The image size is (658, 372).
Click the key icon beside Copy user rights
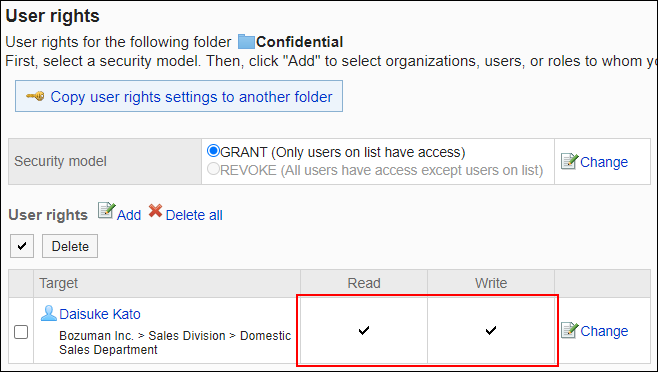(x=35, y=97)
